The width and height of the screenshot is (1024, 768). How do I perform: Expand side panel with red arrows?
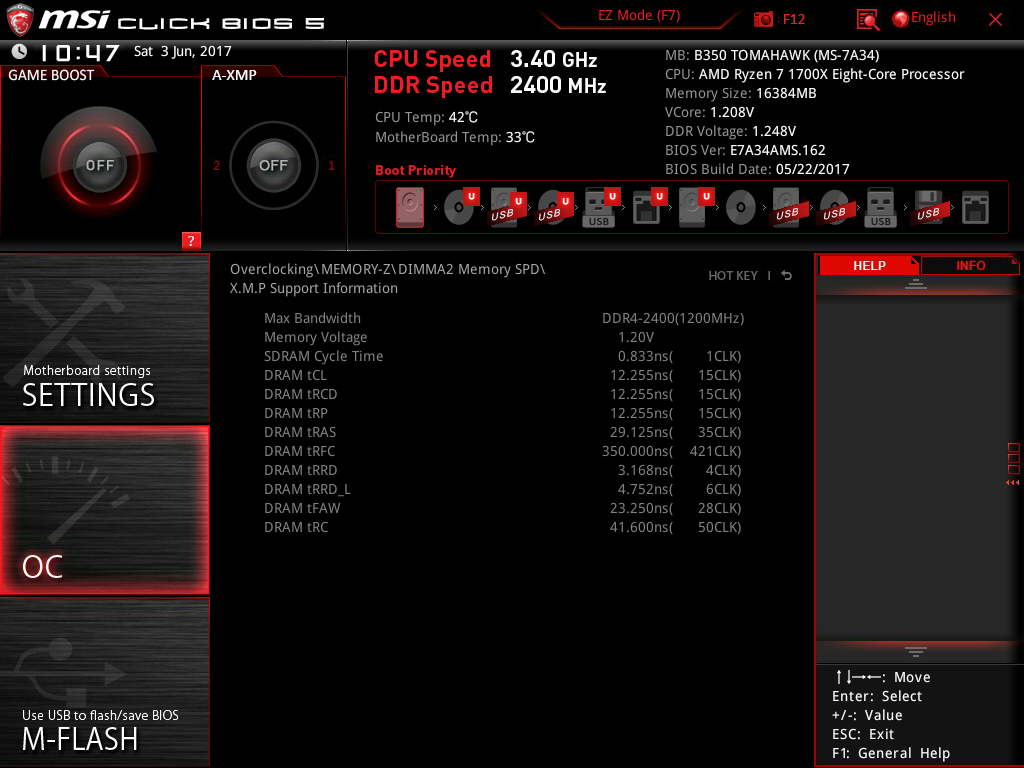point(1012,483)
